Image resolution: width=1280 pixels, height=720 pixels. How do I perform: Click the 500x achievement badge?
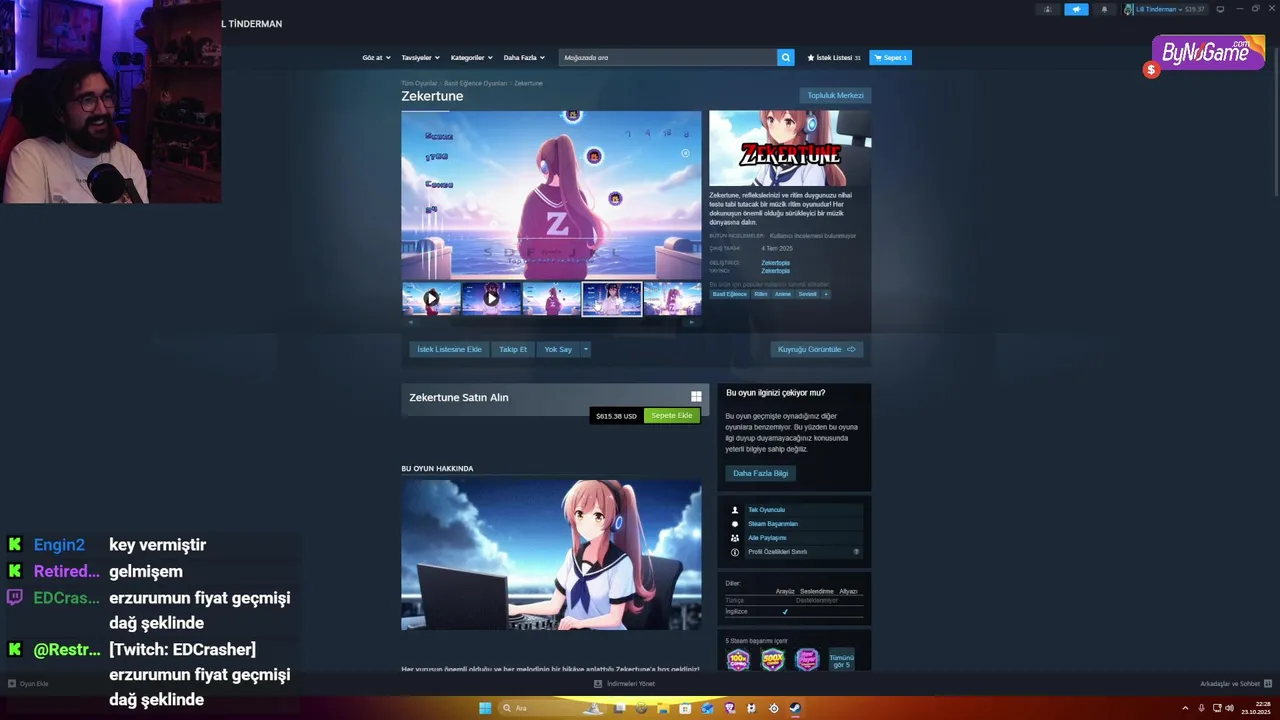click(x=772, y=660)
